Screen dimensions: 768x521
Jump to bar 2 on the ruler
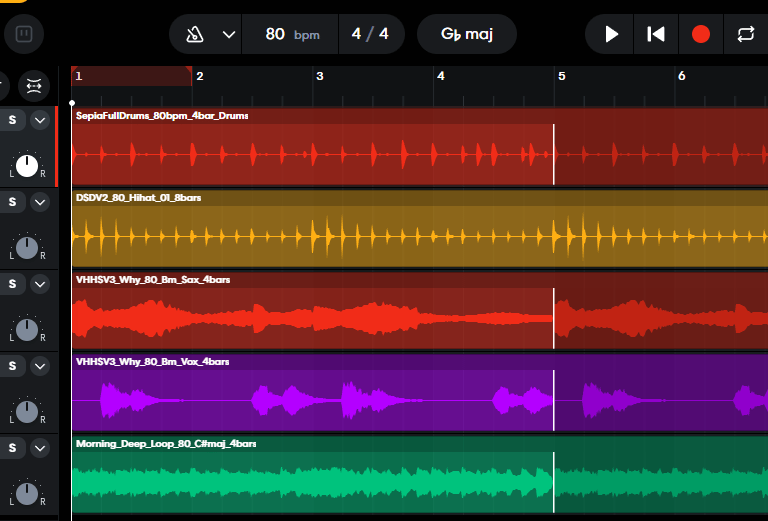tap(199, 76)
